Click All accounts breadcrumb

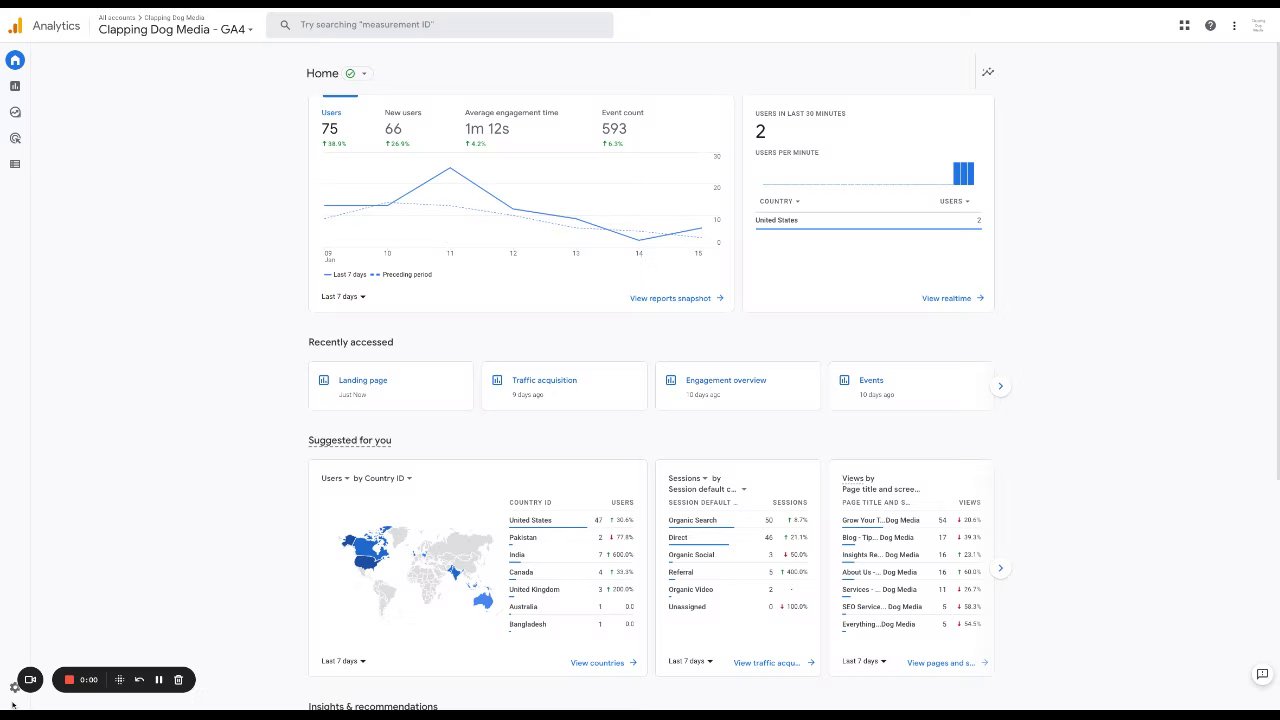click(x=116, y=18)
